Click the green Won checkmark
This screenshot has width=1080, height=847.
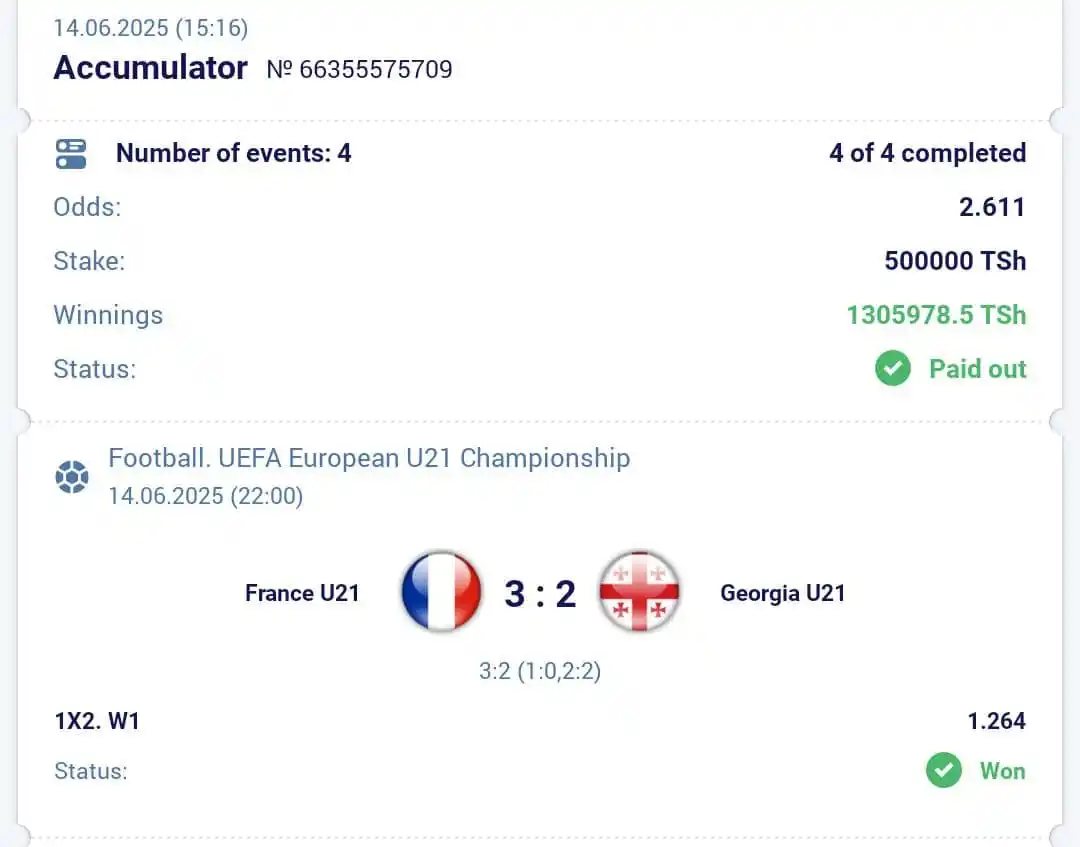944,770
